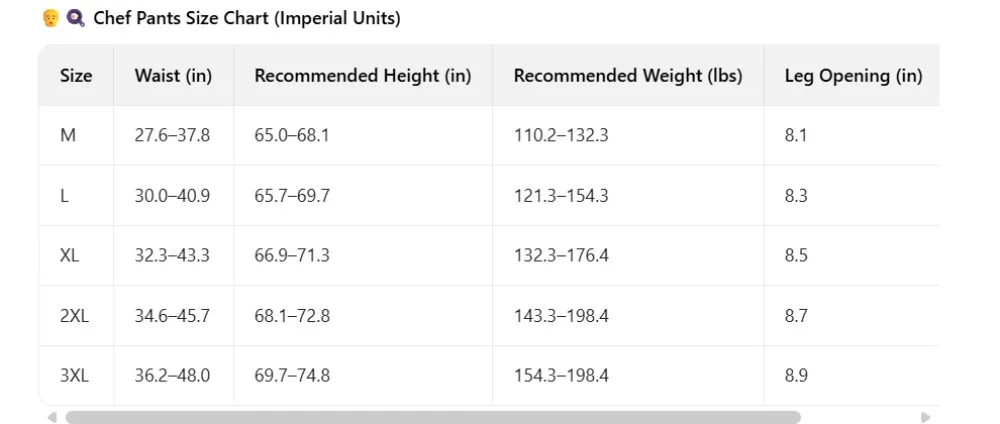
Task: Click the left scroll arrow of the table
Action: click(52, 417)
